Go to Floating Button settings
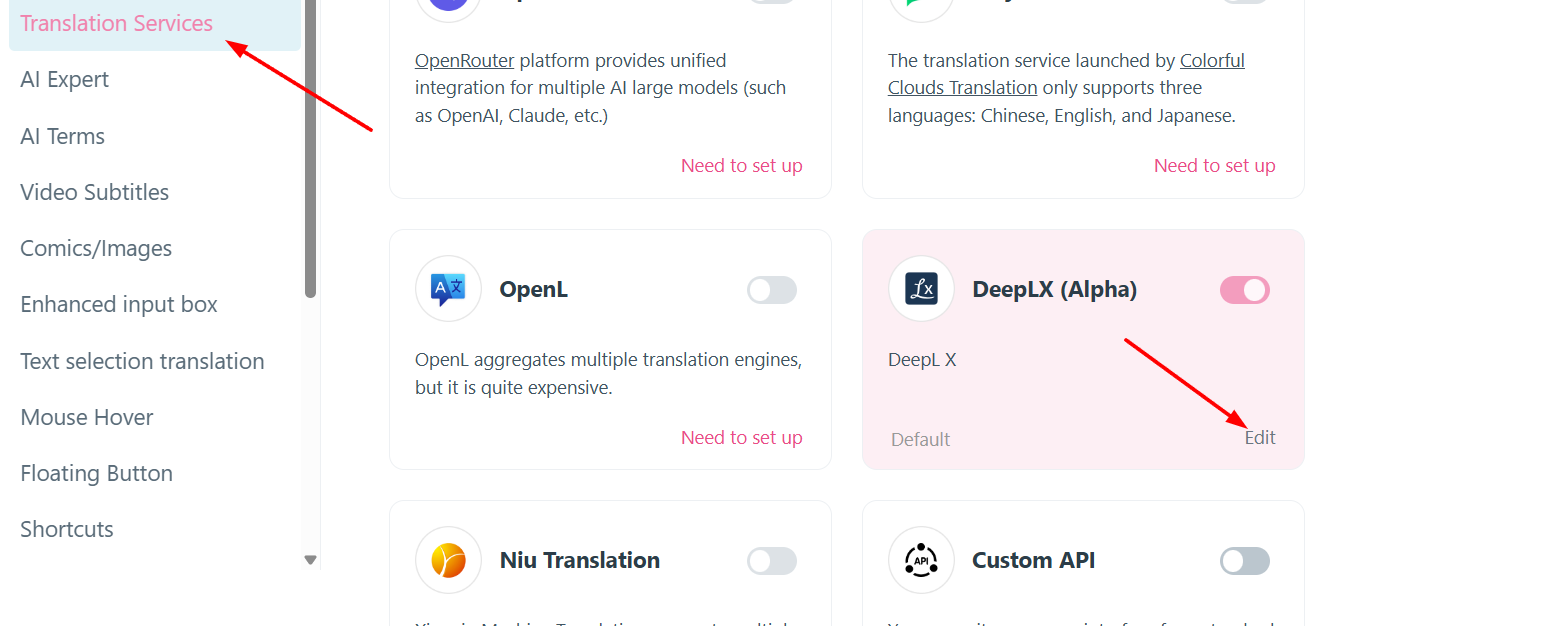Image resolution: width=1564 pixels, height=626 pixels. [x=97, y=473]
